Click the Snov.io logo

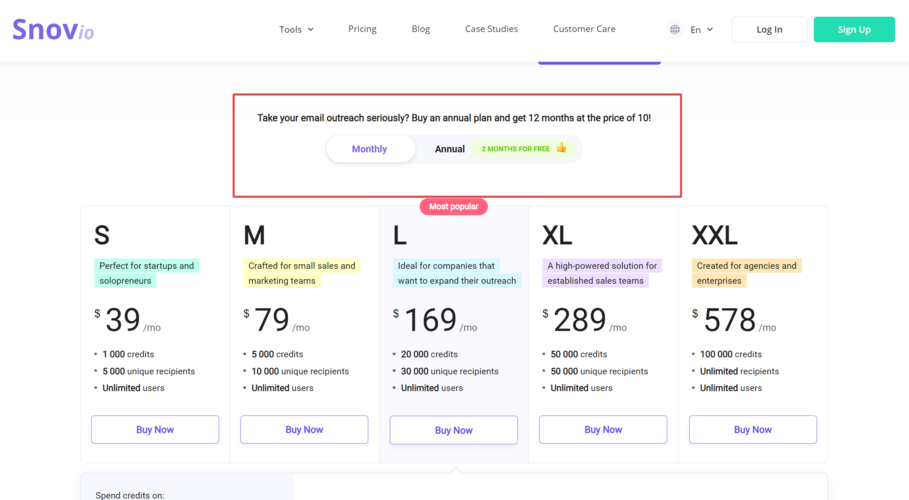click(x=53, y=29)
